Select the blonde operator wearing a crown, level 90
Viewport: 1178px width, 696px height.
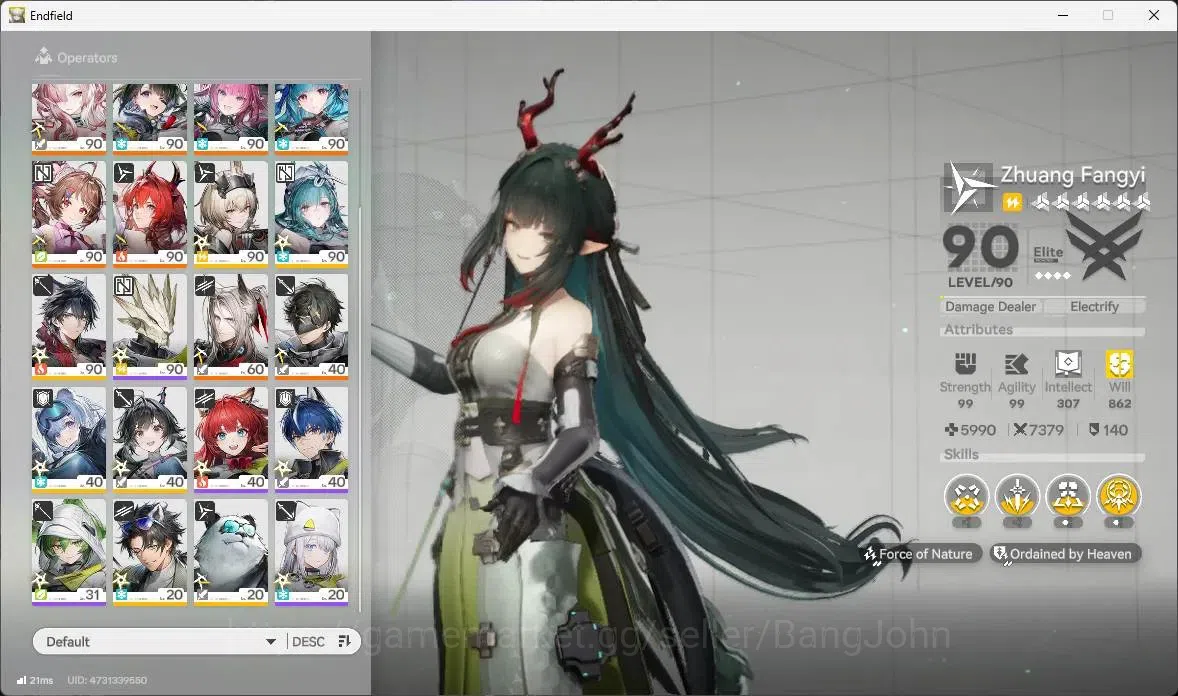click(231, 213)
